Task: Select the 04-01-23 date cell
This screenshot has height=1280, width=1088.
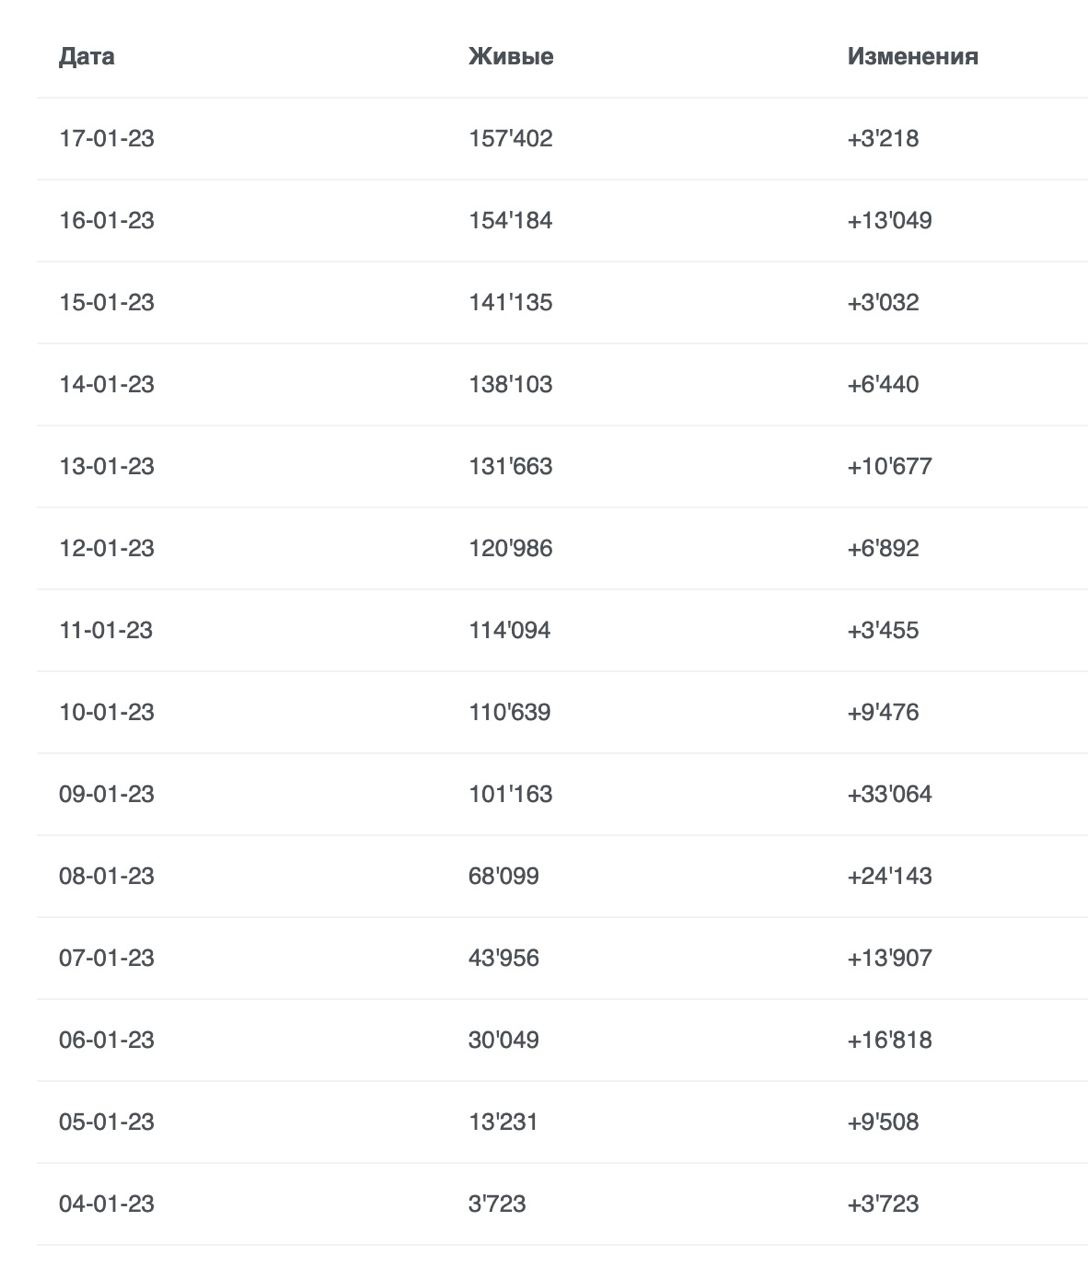Action: coord(107,1204)
